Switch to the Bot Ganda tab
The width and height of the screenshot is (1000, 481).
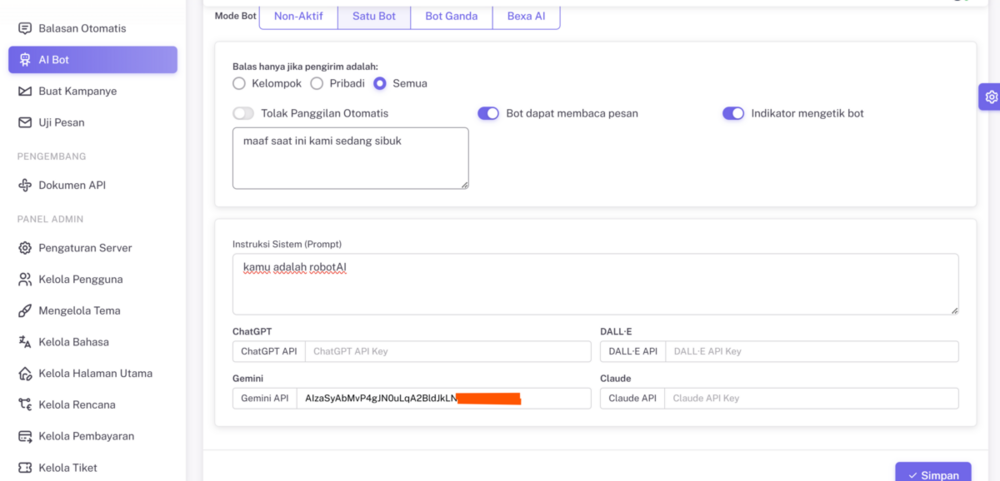pos(451,16)
